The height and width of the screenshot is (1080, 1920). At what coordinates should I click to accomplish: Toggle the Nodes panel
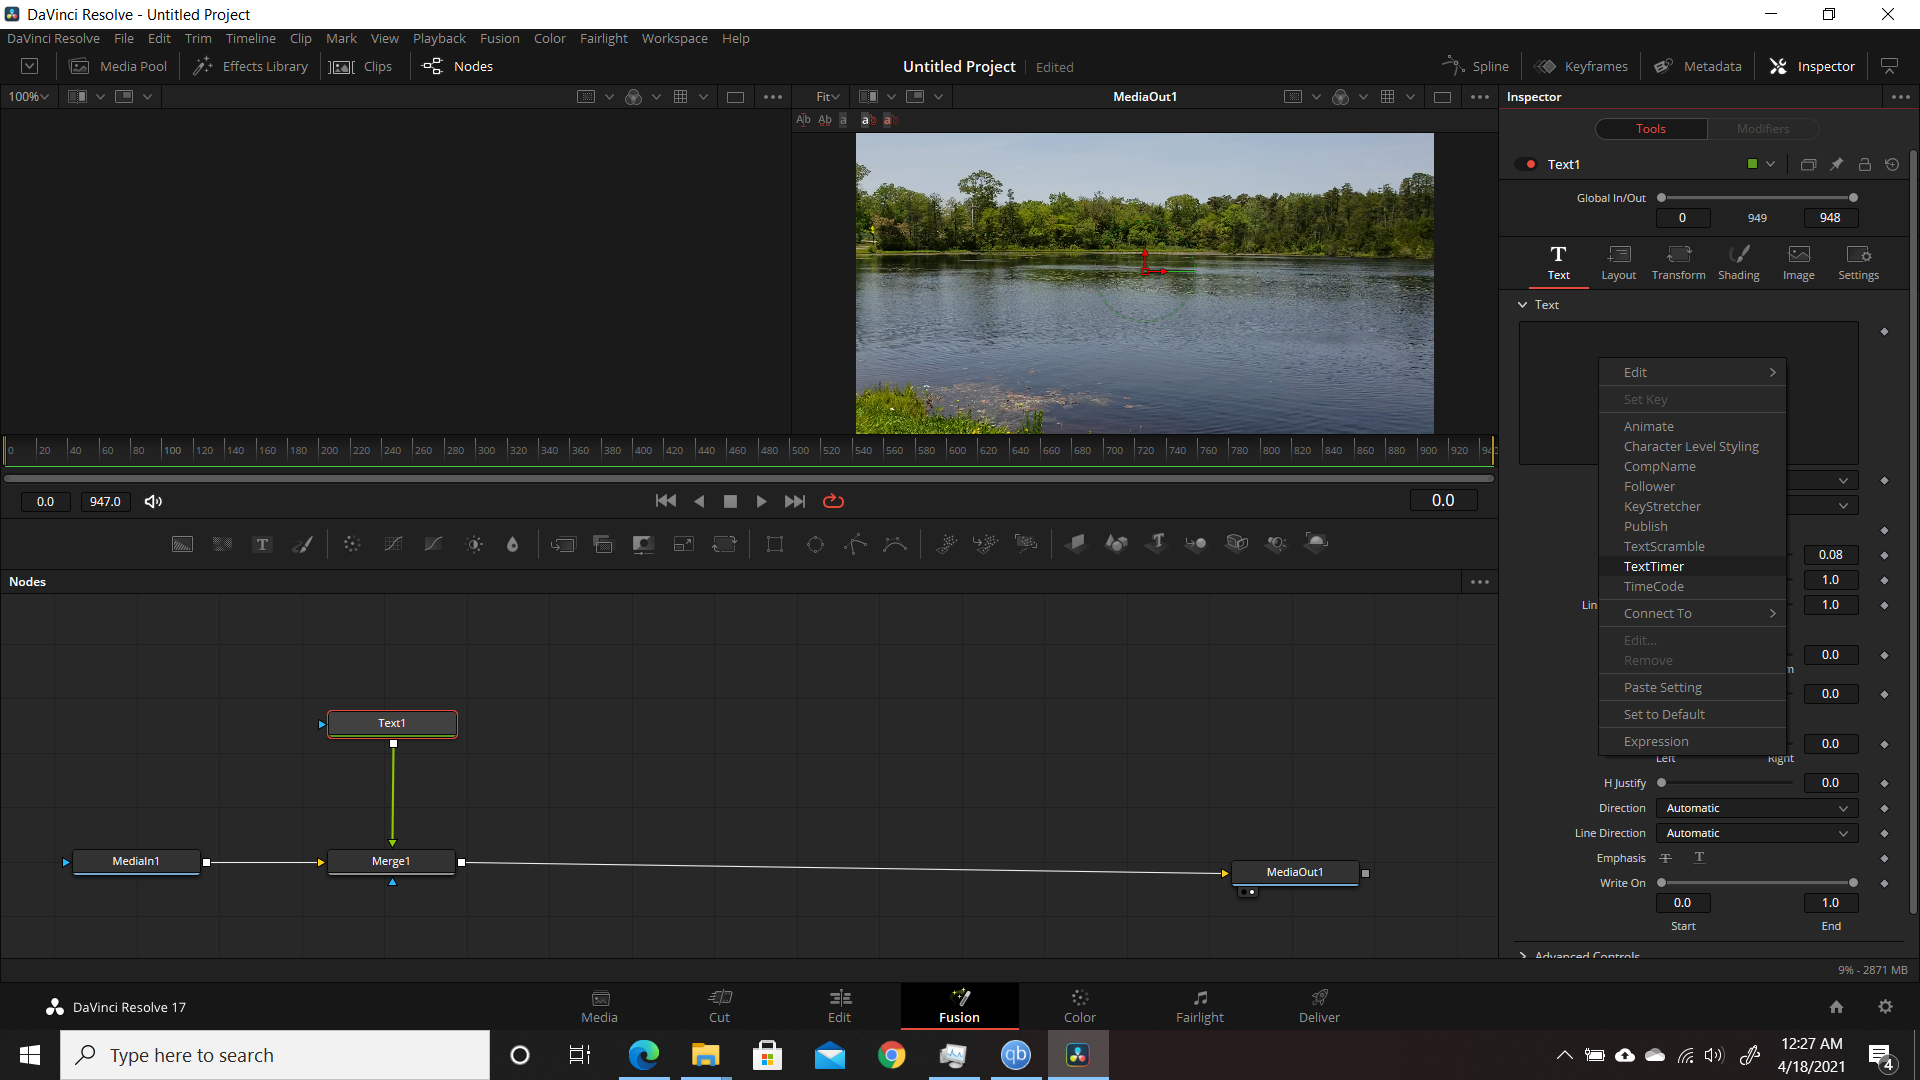click(x=458, y=66)
